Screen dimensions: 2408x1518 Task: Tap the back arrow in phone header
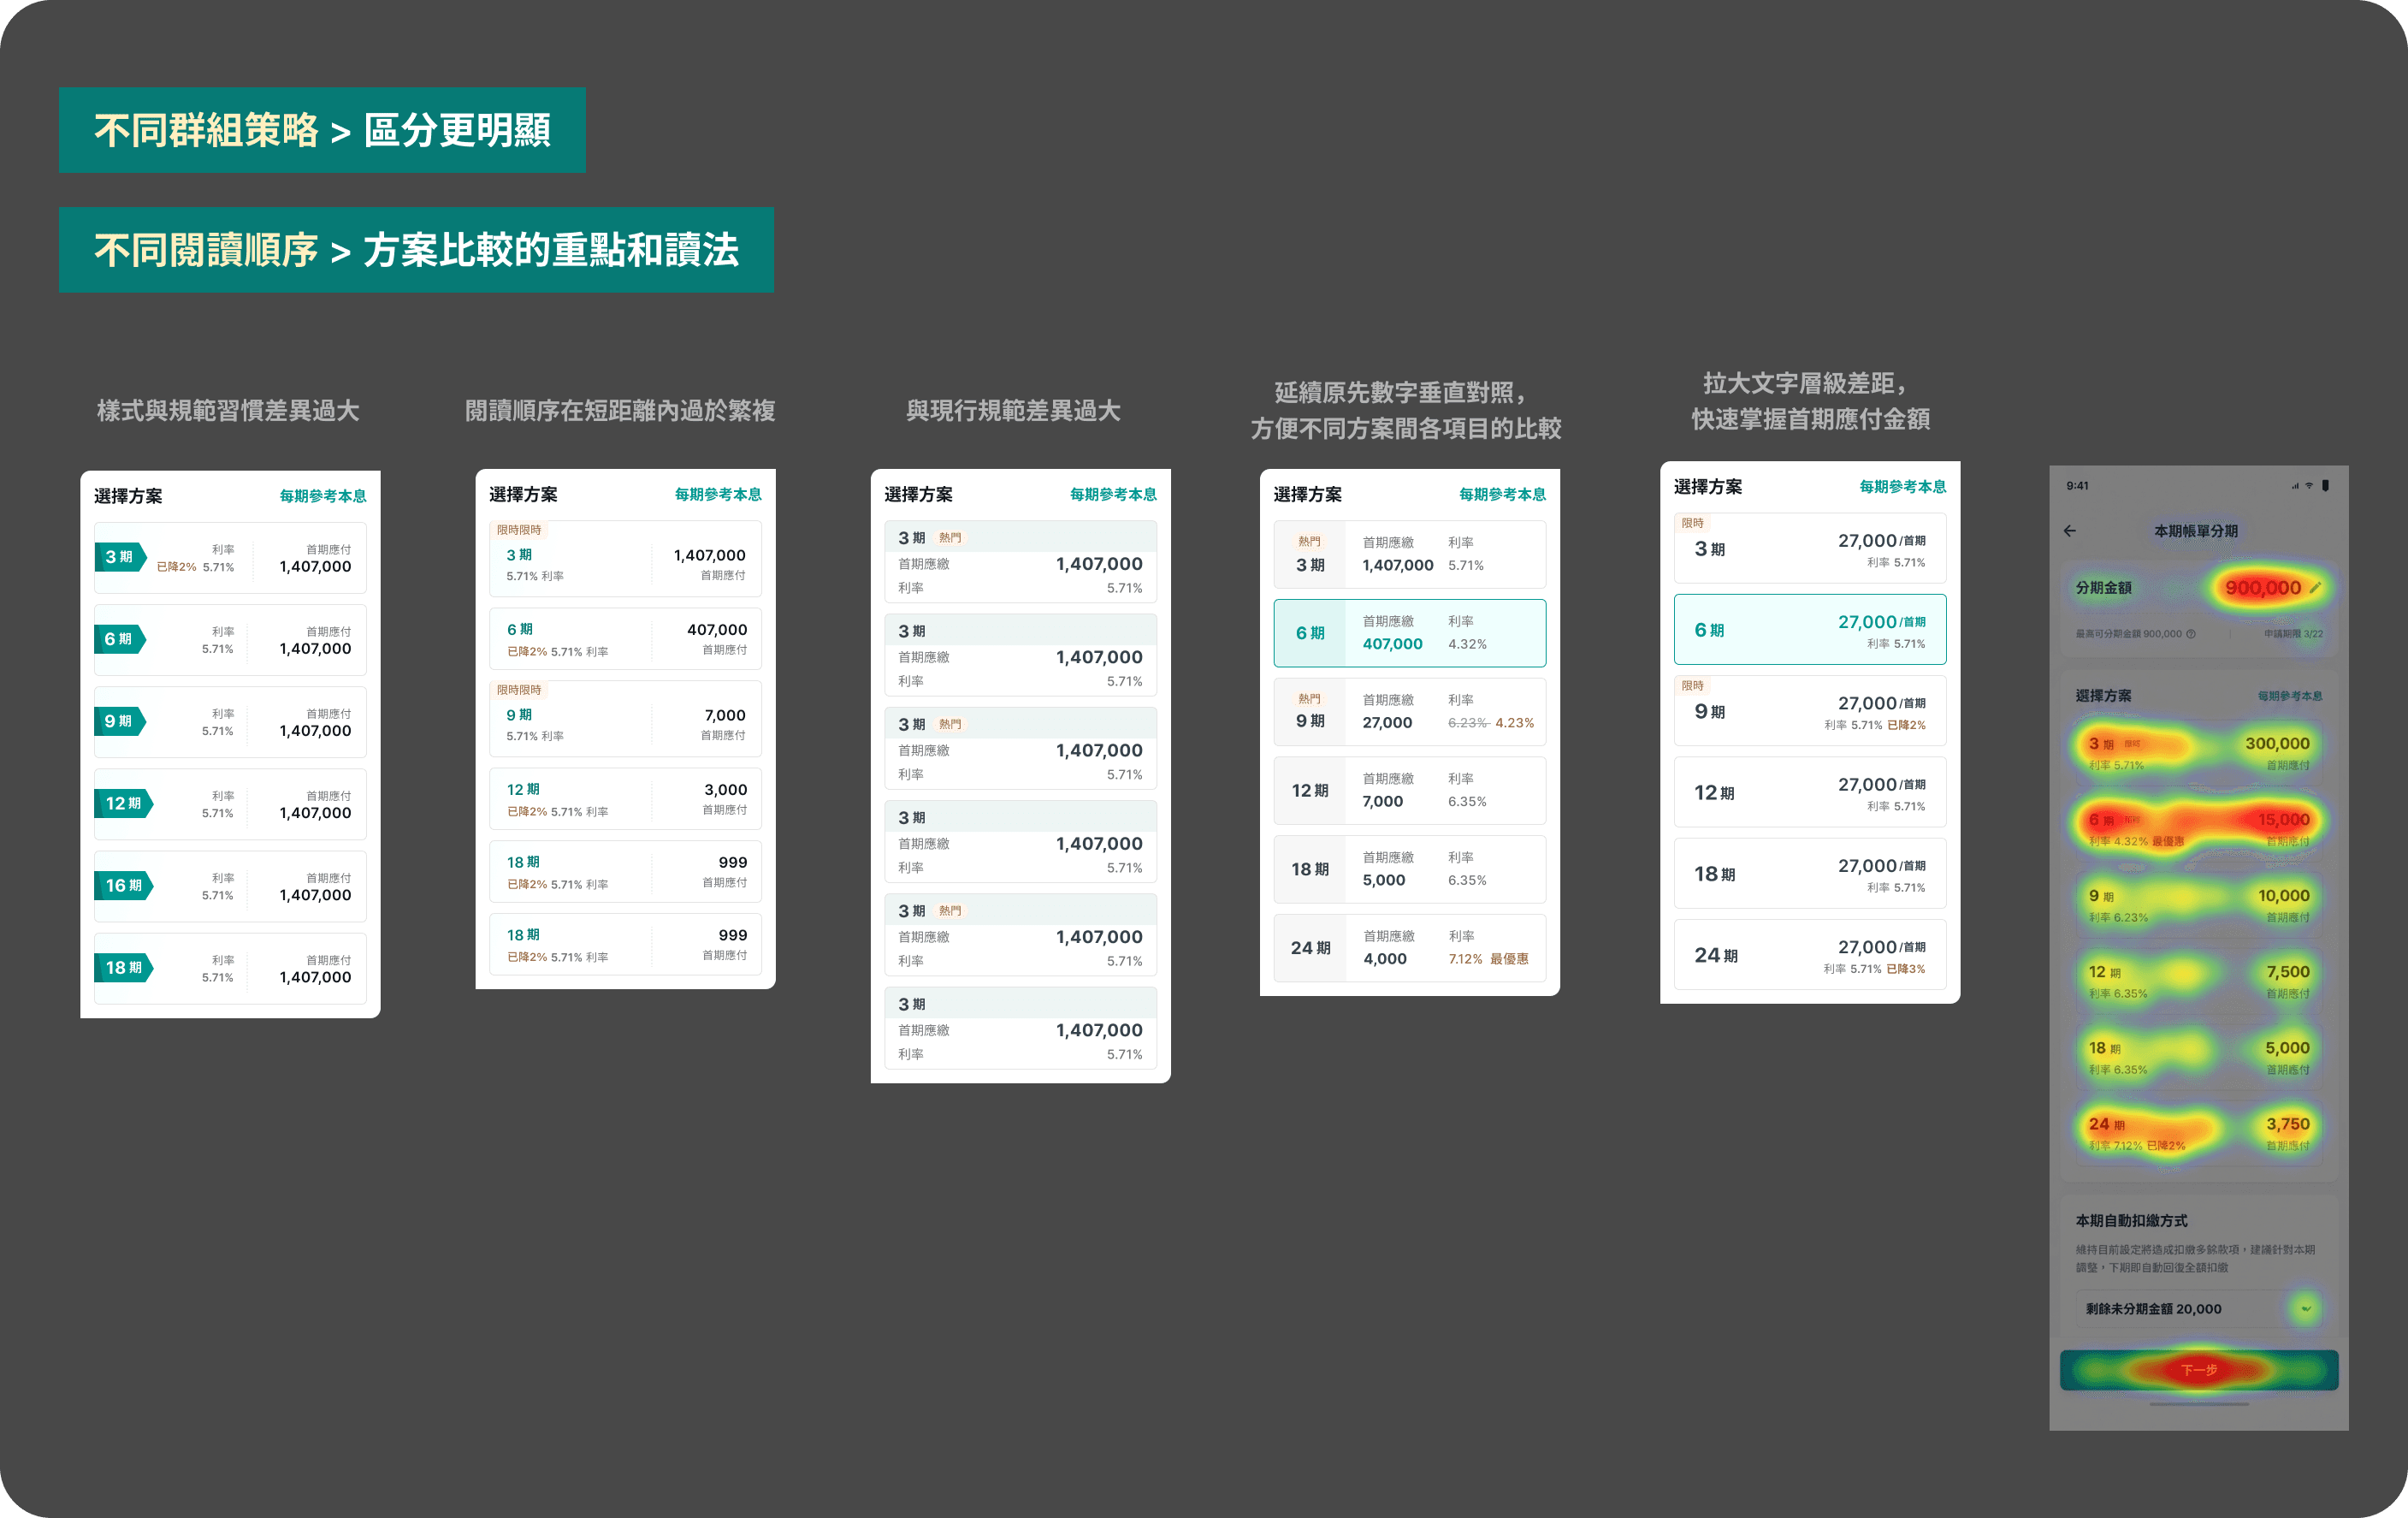[x=2070, y=531]
